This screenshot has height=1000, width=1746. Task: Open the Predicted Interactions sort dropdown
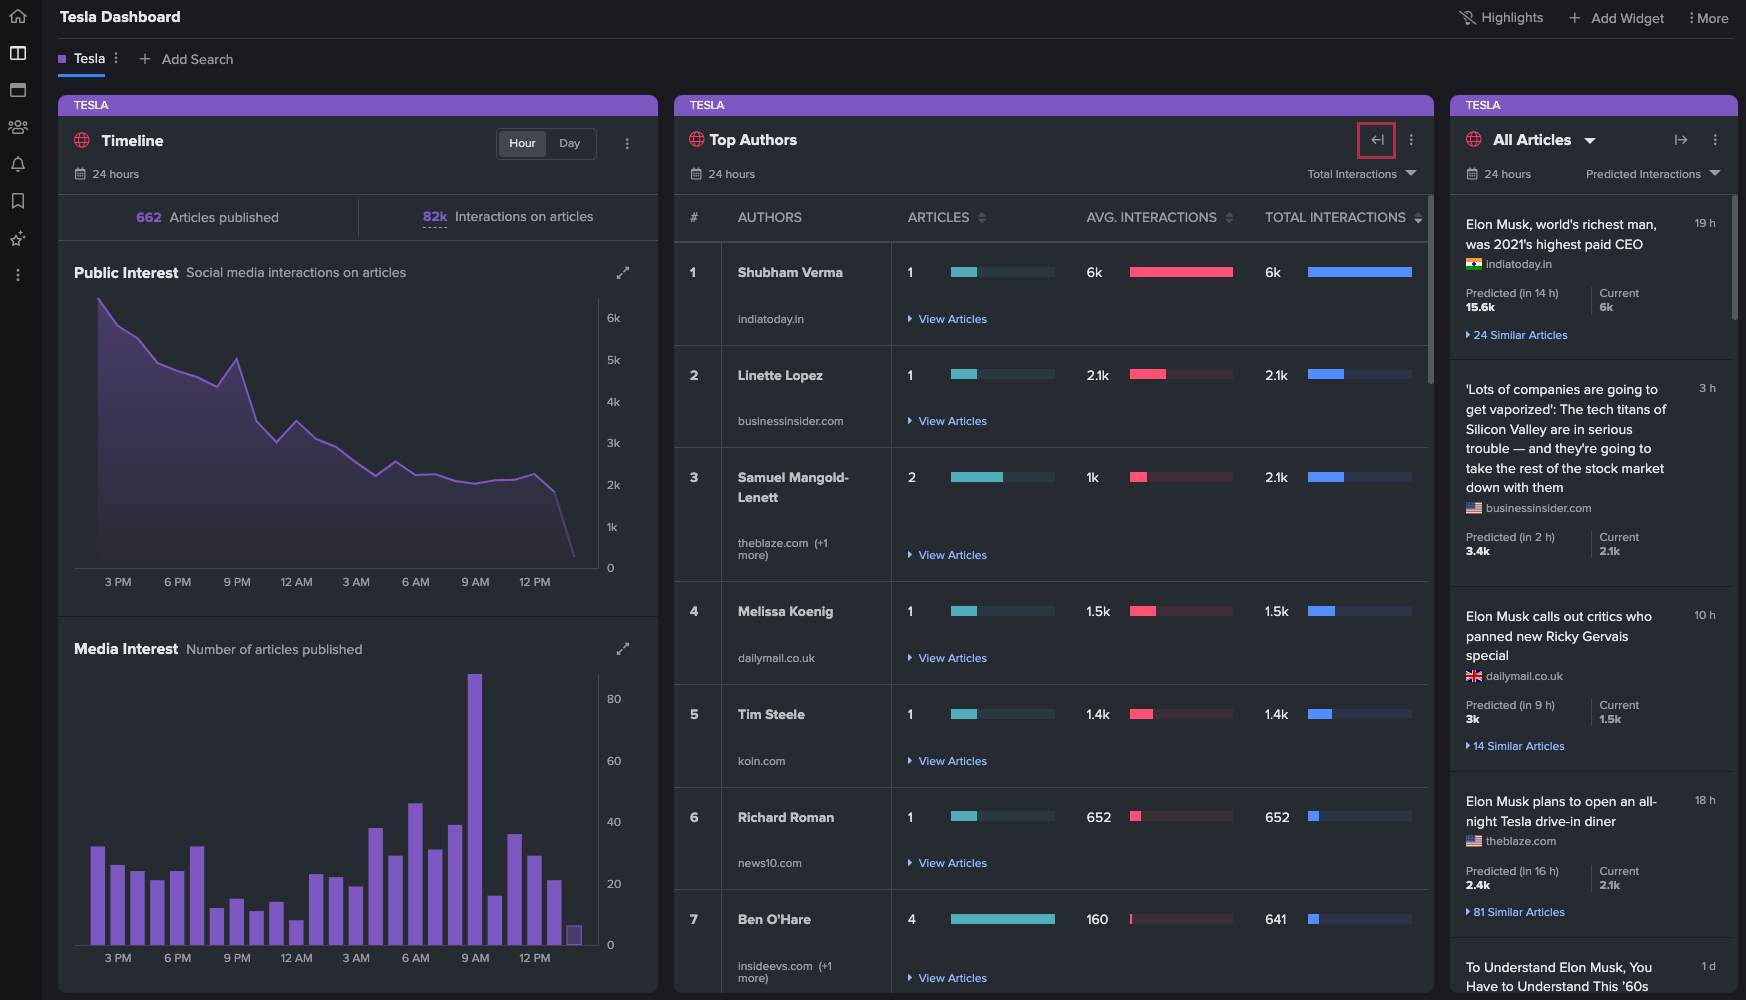(x=1653, y=174)
